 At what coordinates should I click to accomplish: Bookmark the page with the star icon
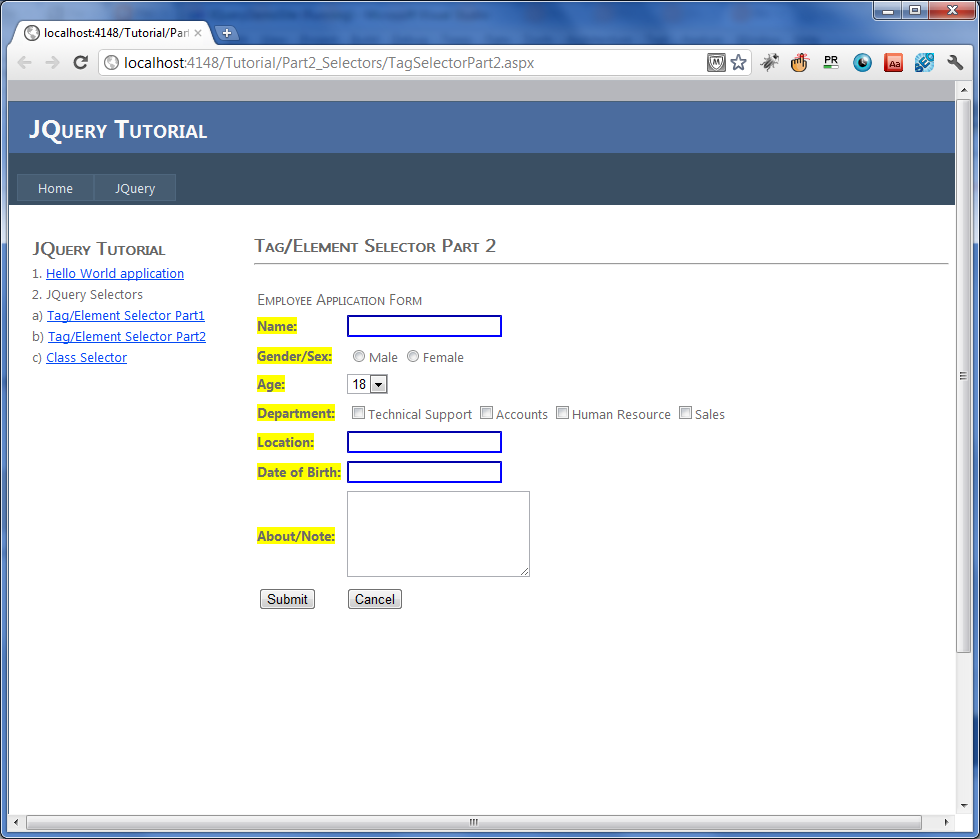pyautogui.click(x=739, y=62)
